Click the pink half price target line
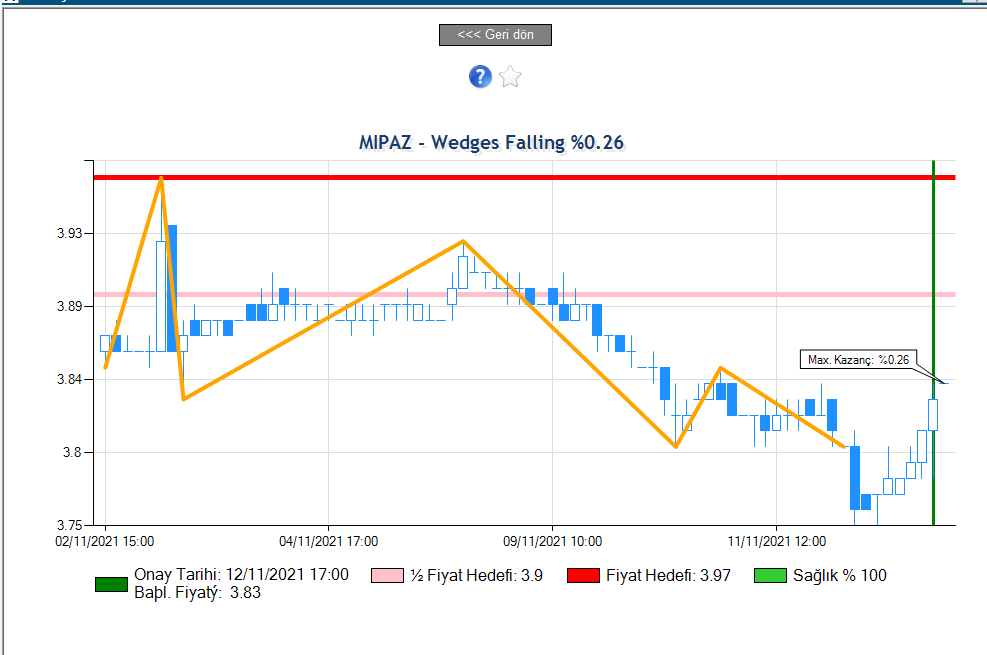987x655 pixels. pyautogui.click(x=524, y=294)
